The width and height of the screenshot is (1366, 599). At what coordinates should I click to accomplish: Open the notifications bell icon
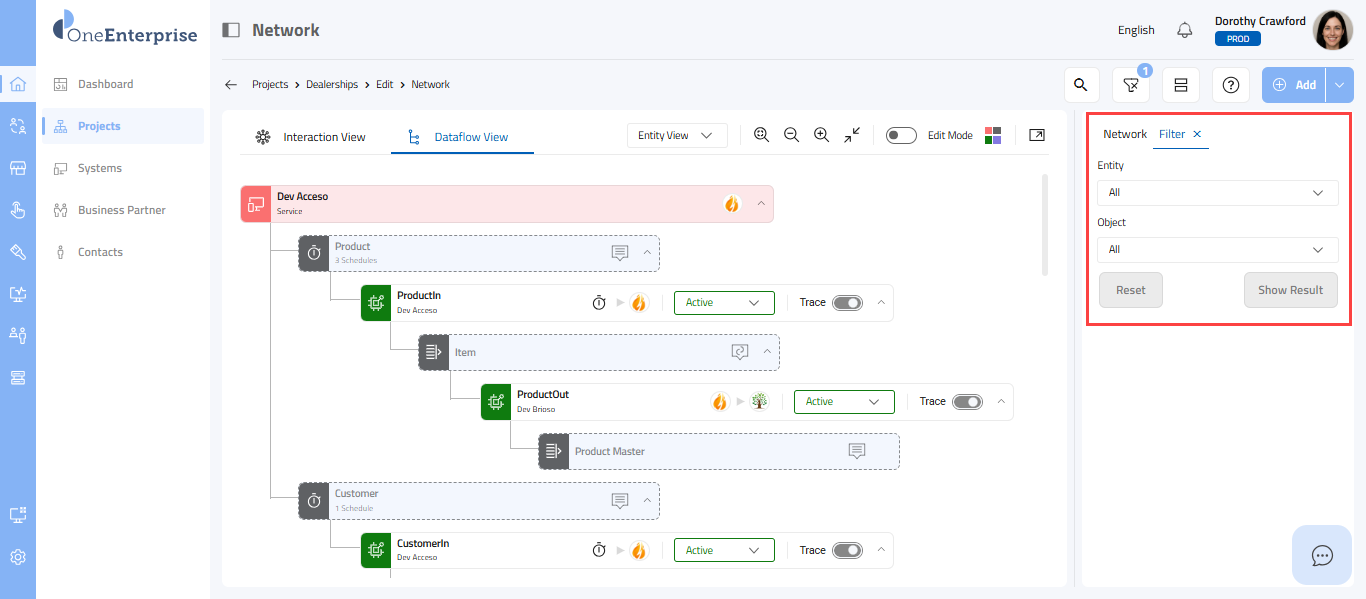pos(1185,30)
